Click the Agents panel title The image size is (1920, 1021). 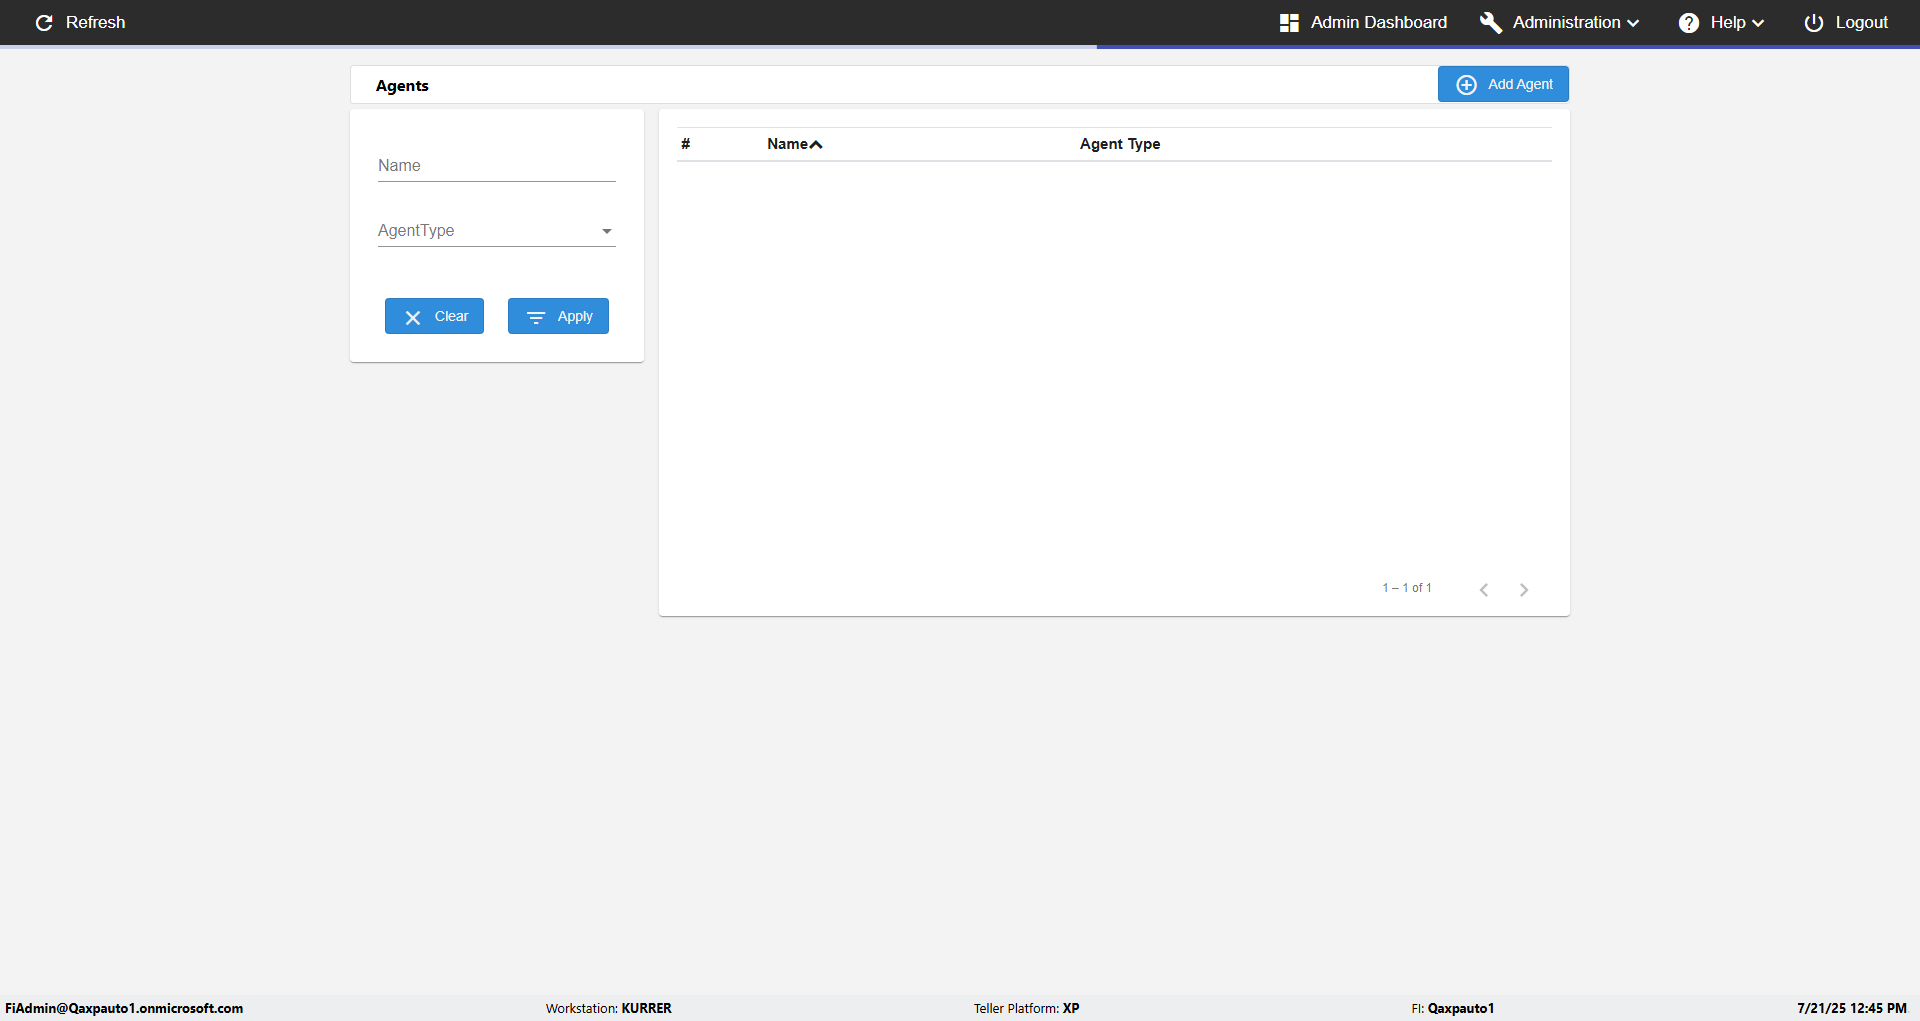click(x=402, y=86)
